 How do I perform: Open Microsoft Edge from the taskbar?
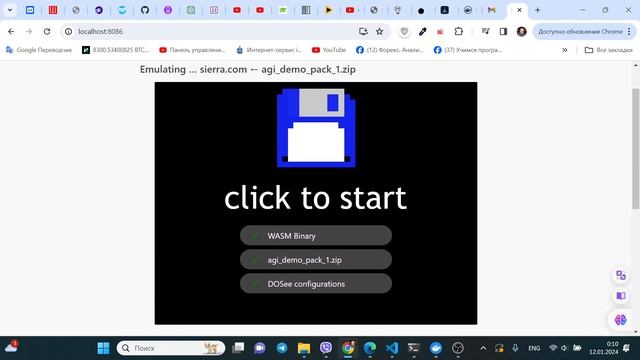pyautogui.click(x=370, y=348)
